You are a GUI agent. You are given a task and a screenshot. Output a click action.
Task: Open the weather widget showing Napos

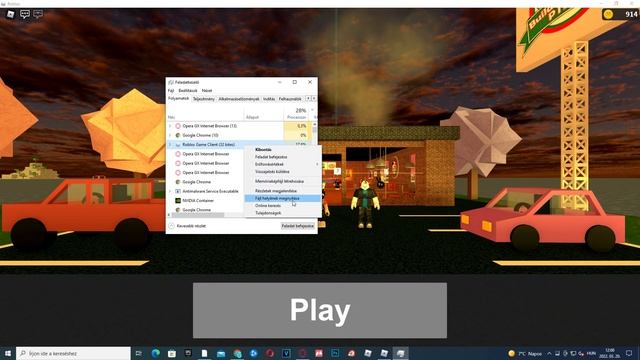(x=525, y=353)
